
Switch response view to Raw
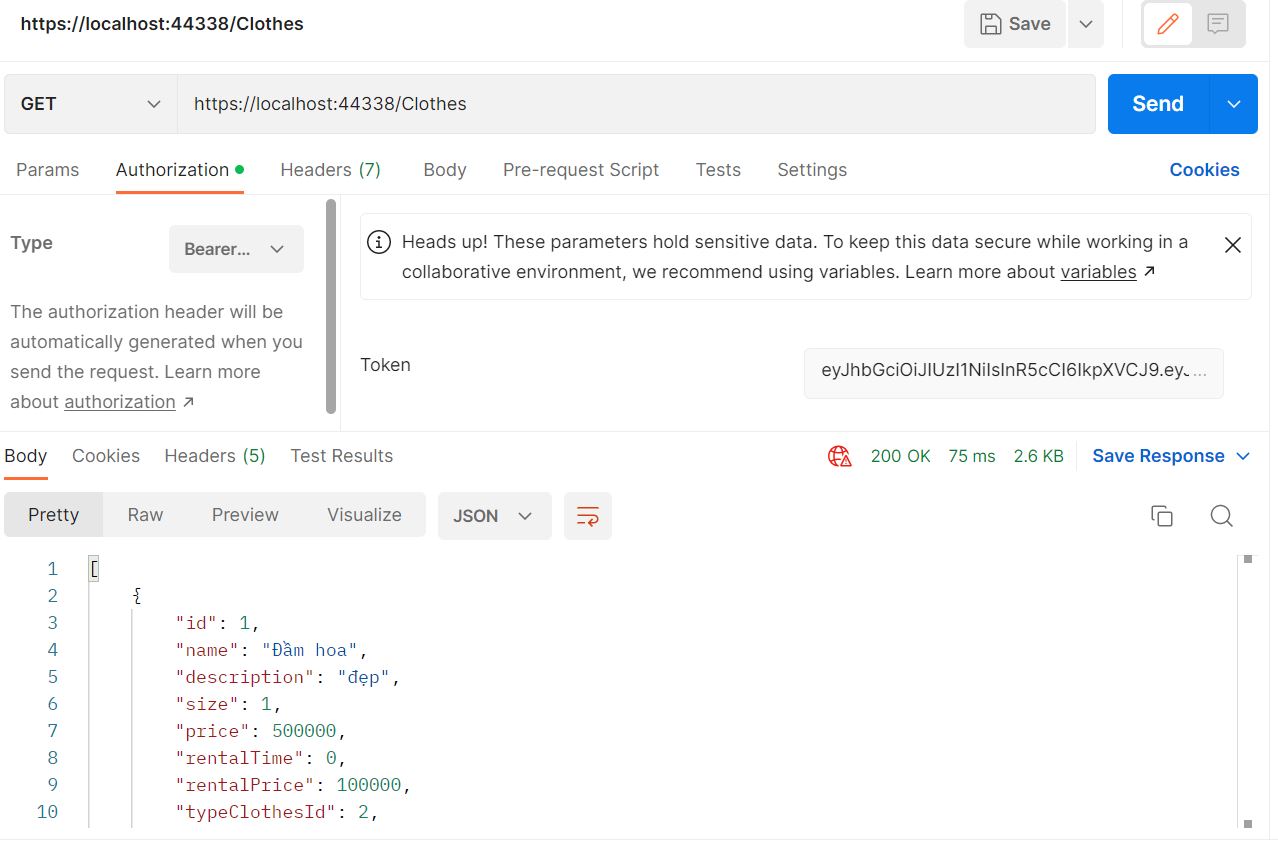pyautogui.click(x=144, y=514)
